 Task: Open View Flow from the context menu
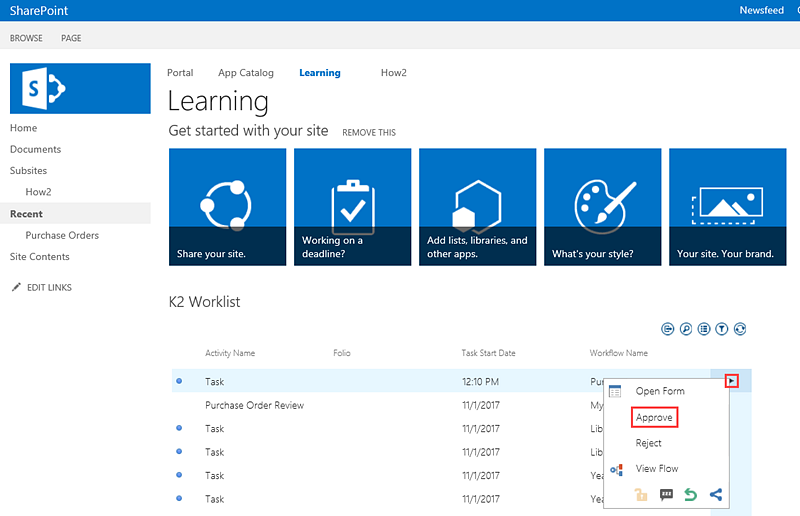point(657,469)
